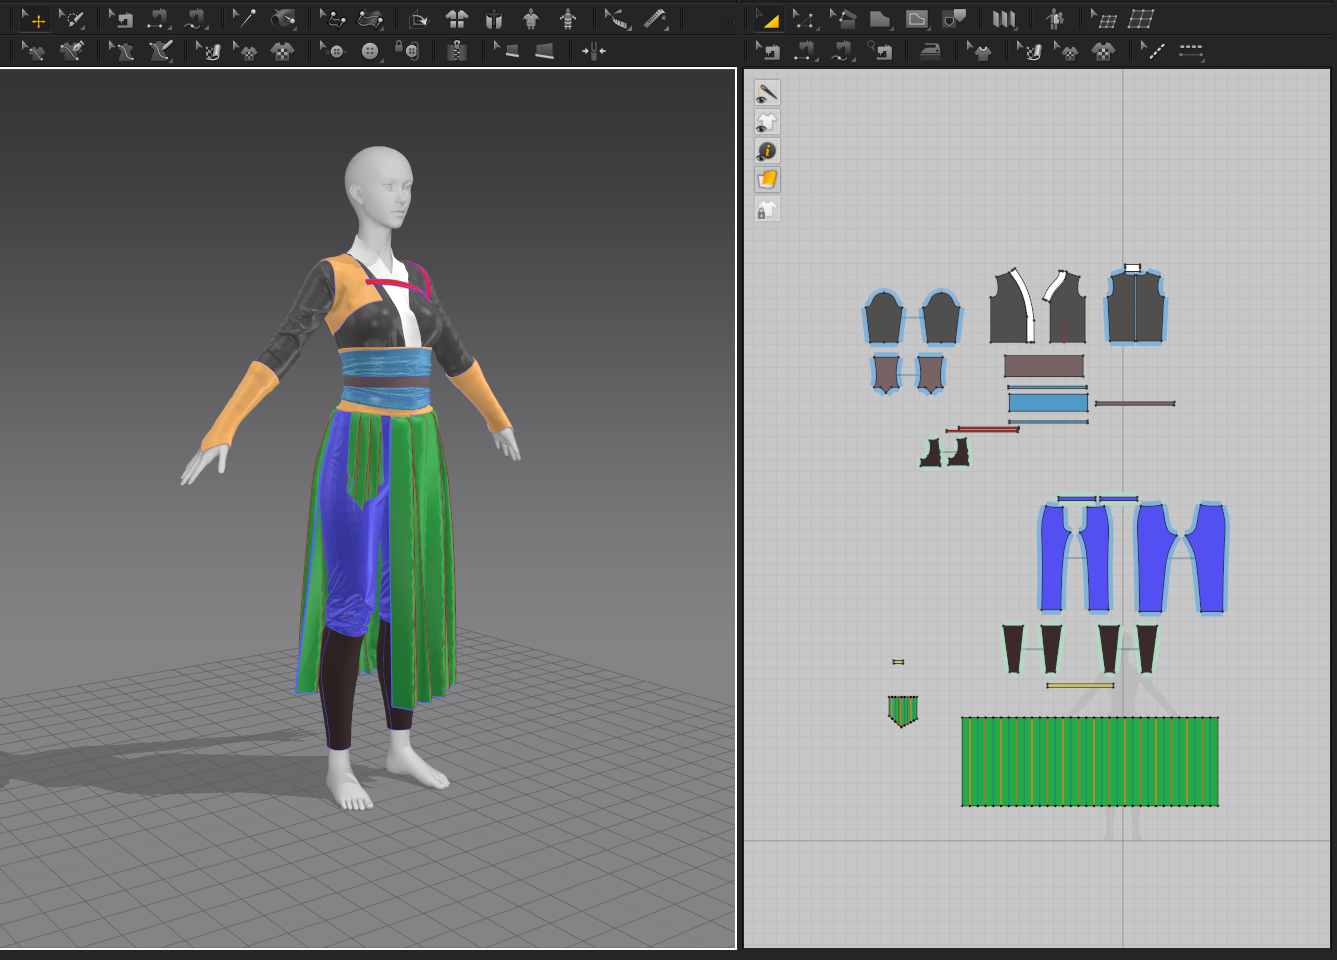Select the Dart shape tool
This screenshot has height=960, width=1337.
point(954,19)
